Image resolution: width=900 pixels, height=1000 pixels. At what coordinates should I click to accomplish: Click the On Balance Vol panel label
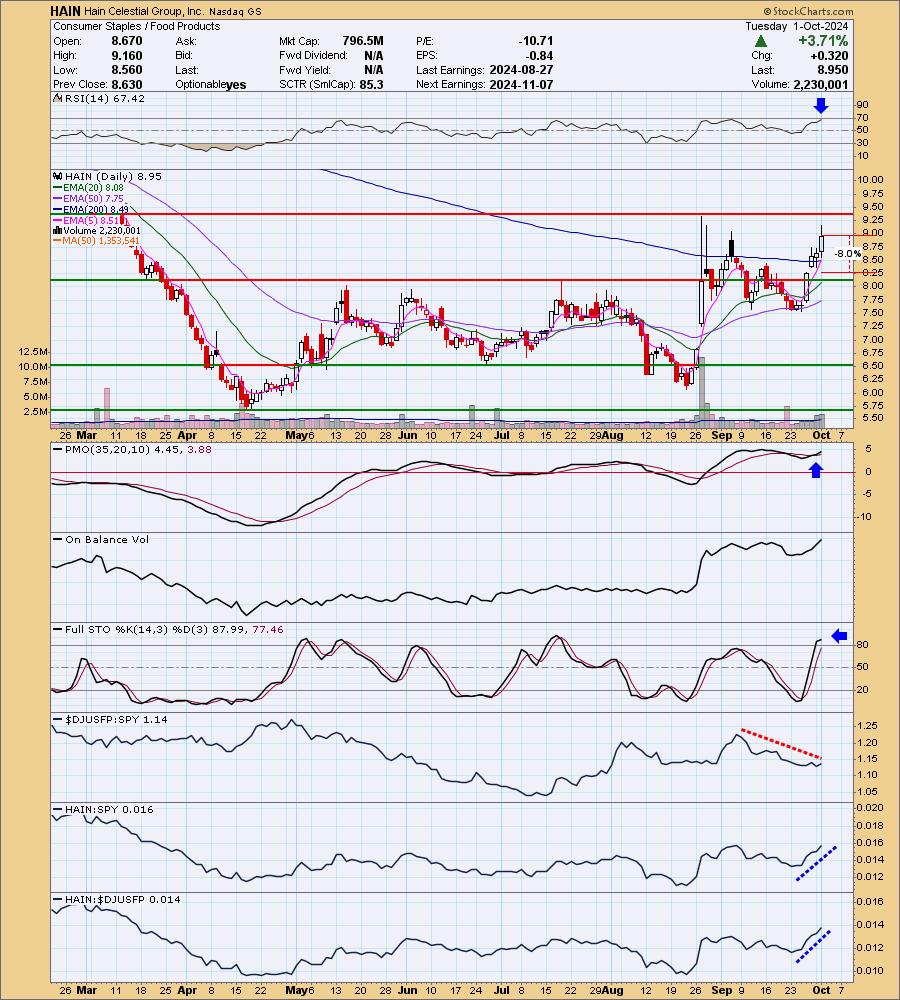click(107, 540)
